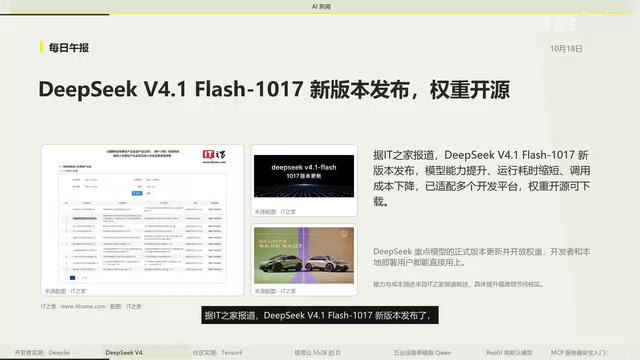Select the '五台设备串联跑 Qwen' bottom segment
This screenshot has height=360, width=640.
pos(422,353)
